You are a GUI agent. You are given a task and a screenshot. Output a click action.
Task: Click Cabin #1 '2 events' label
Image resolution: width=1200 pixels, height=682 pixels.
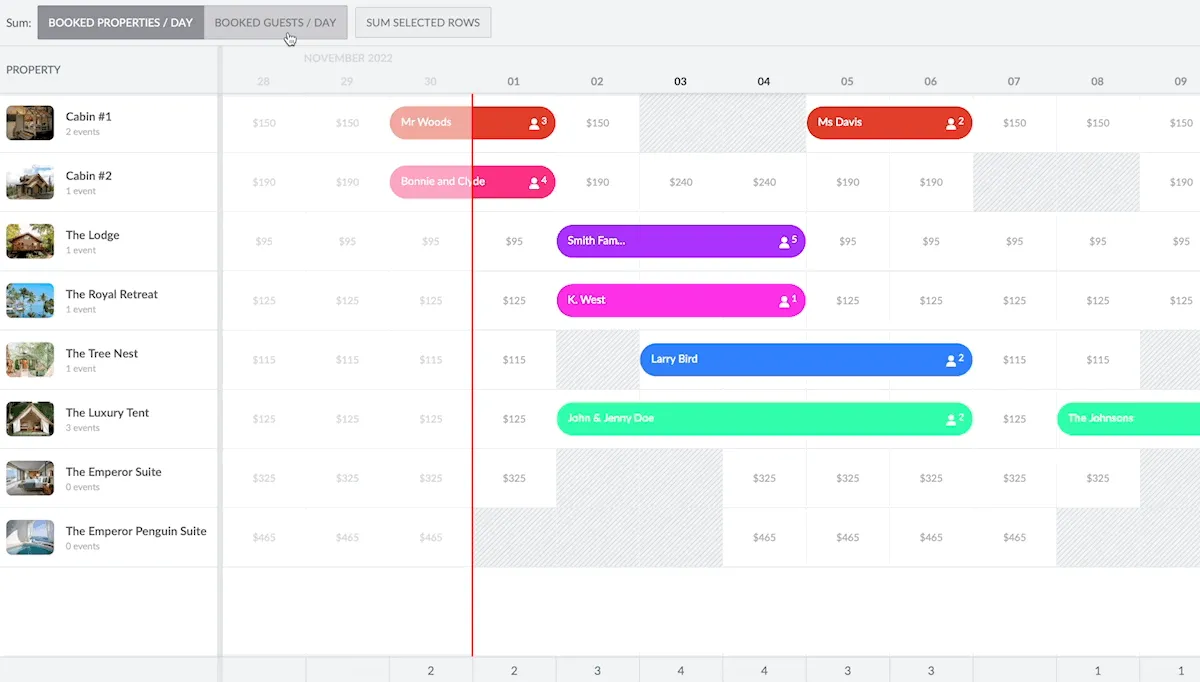[83, 132]
